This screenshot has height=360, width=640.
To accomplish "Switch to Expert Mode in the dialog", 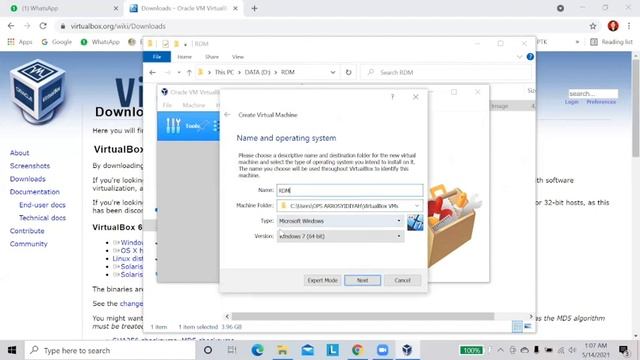I will pos(322,280).
